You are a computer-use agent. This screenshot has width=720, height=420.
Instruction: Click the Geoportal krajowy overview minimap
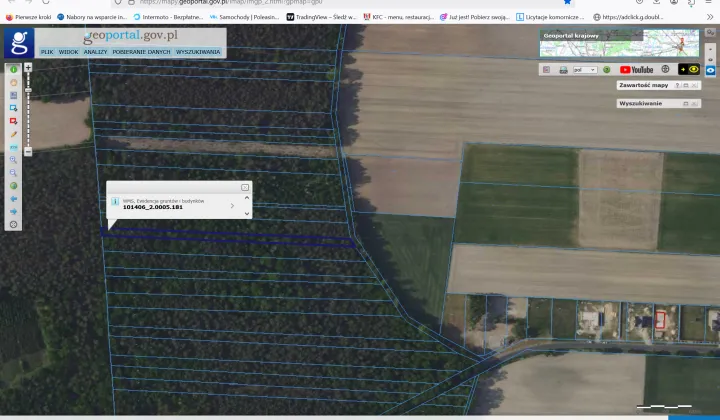click(x=619, y=43)
